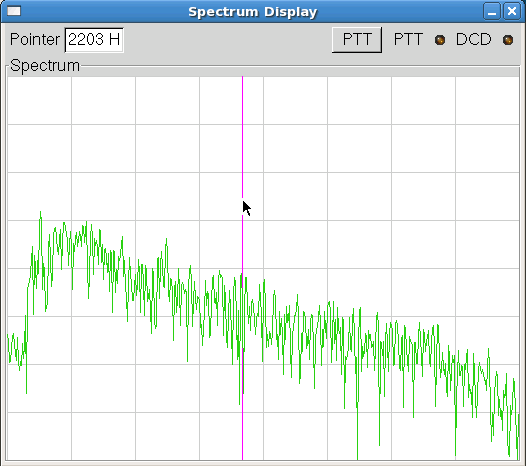Click the bottom-left grid cell of spectrum
The image size is (526, 466).
pyautogui.click(x=40, y=436)
